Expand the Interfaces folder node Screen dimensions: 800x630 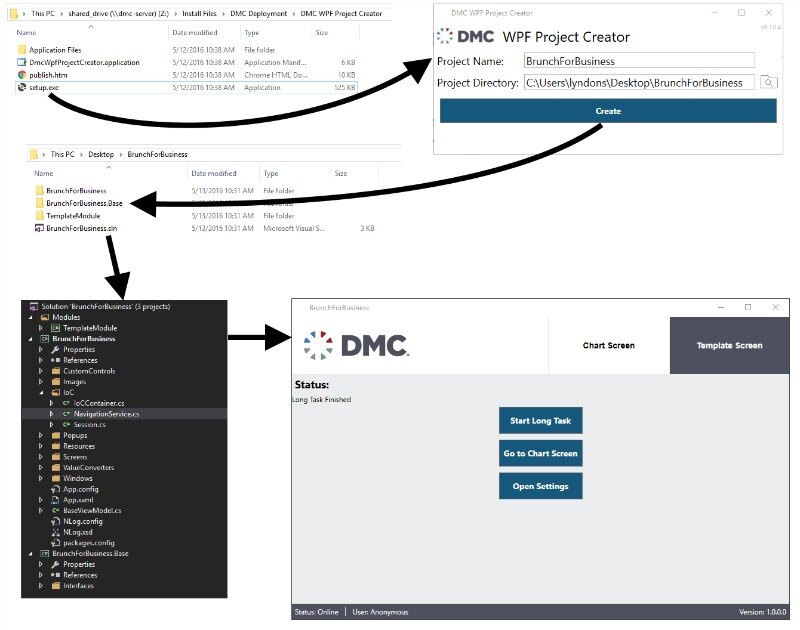coord(41,586)
